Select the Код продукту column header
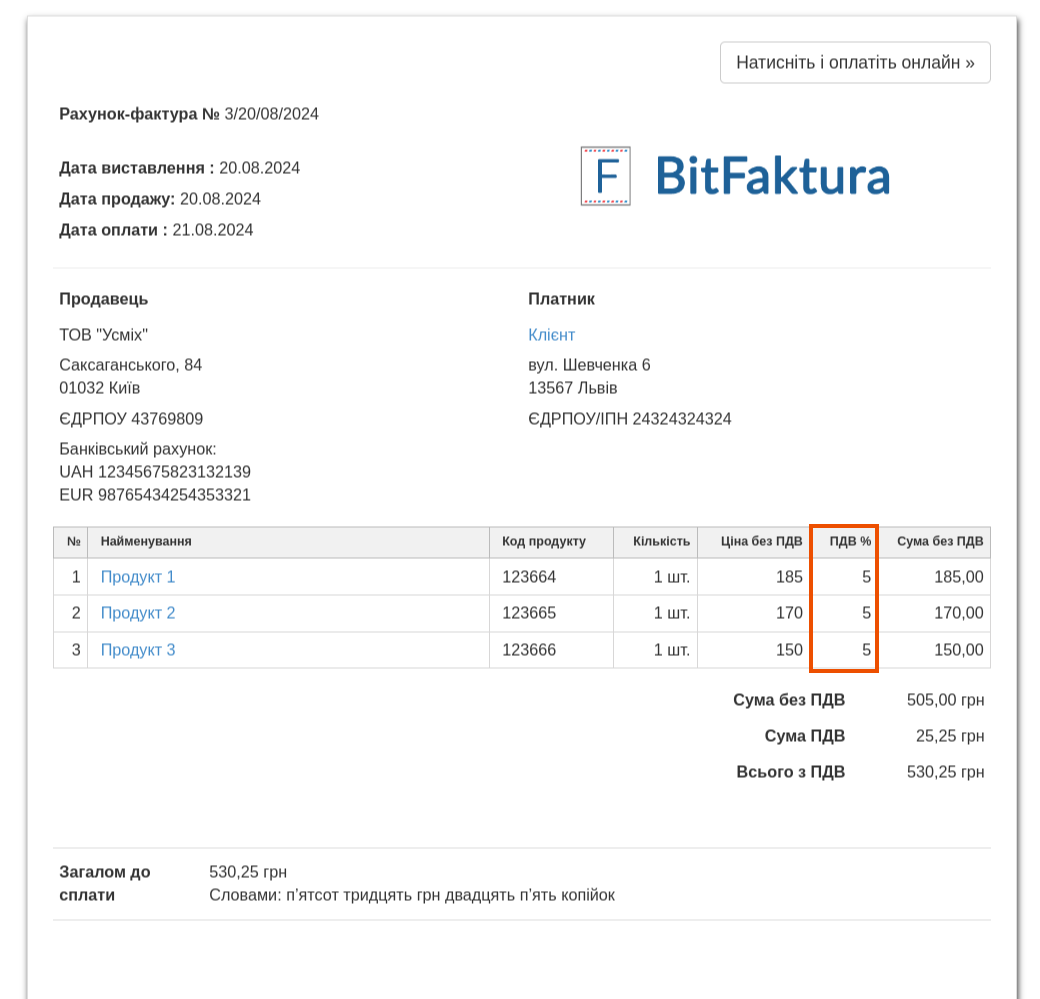 tap(544, 541)
